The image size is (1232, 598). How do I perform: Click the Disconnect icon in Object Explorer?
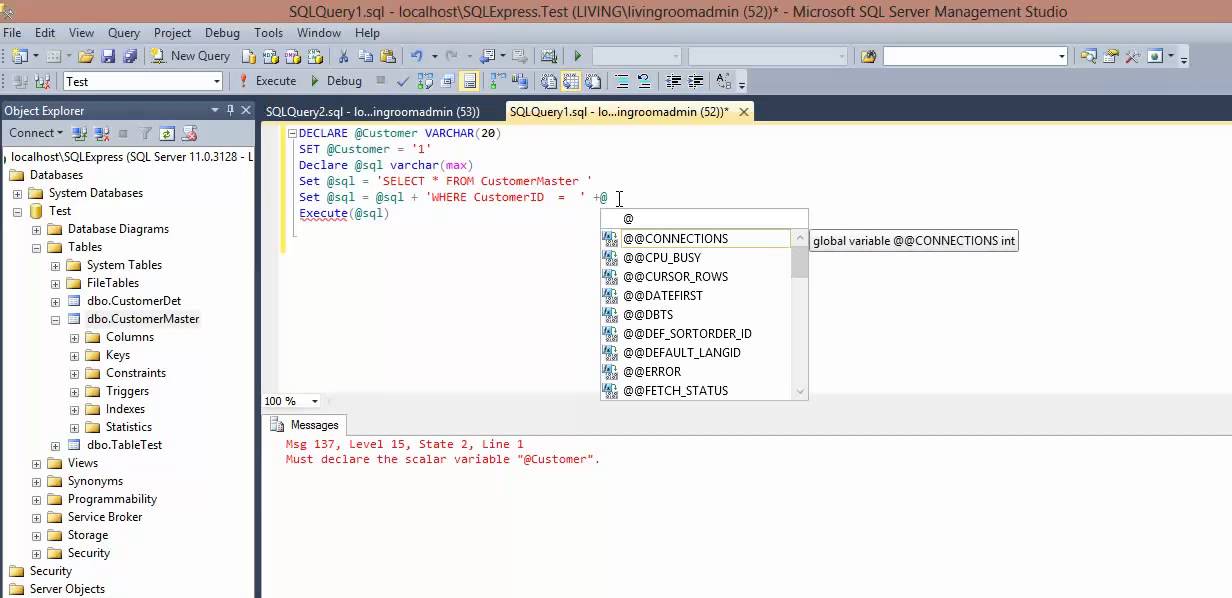click(101, 133)
